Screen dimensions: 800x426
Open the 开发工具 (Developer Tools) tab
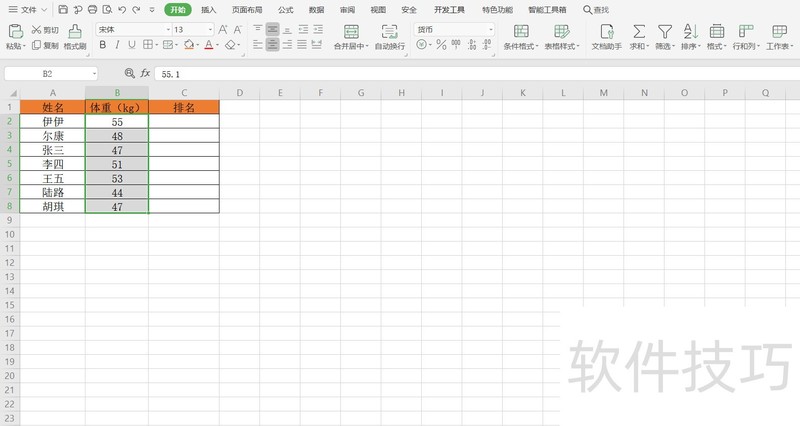(449, 10)
